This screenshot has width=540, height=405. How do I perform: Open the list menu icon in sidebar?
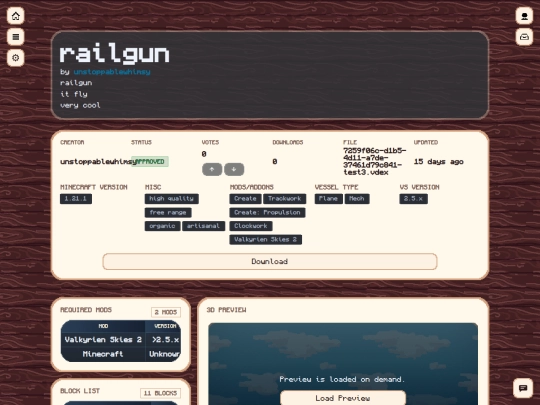[x=15, y=37]
